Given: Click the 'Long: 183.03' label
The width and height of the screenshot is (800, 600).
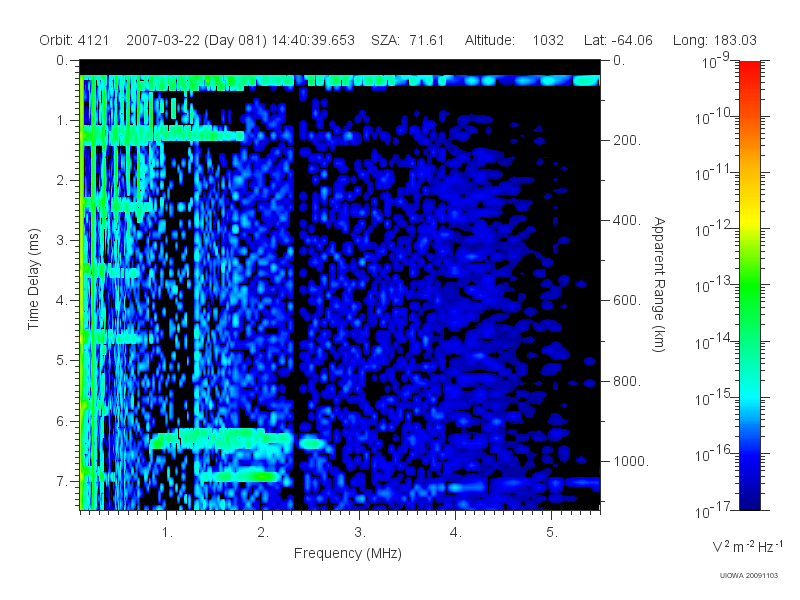Looking at the screenshot, I should click(714, 40).
